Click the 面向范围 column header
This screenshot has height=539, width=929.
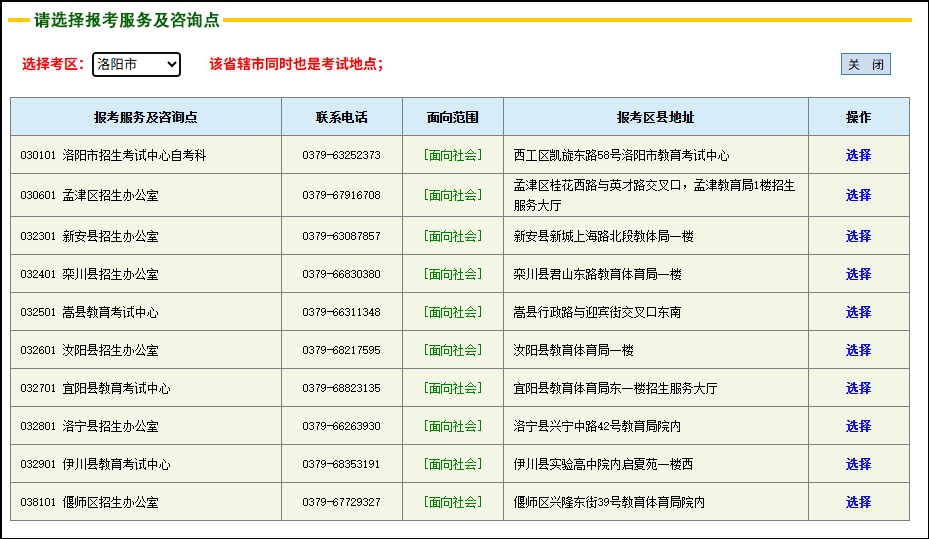click(x=452, y=117)
